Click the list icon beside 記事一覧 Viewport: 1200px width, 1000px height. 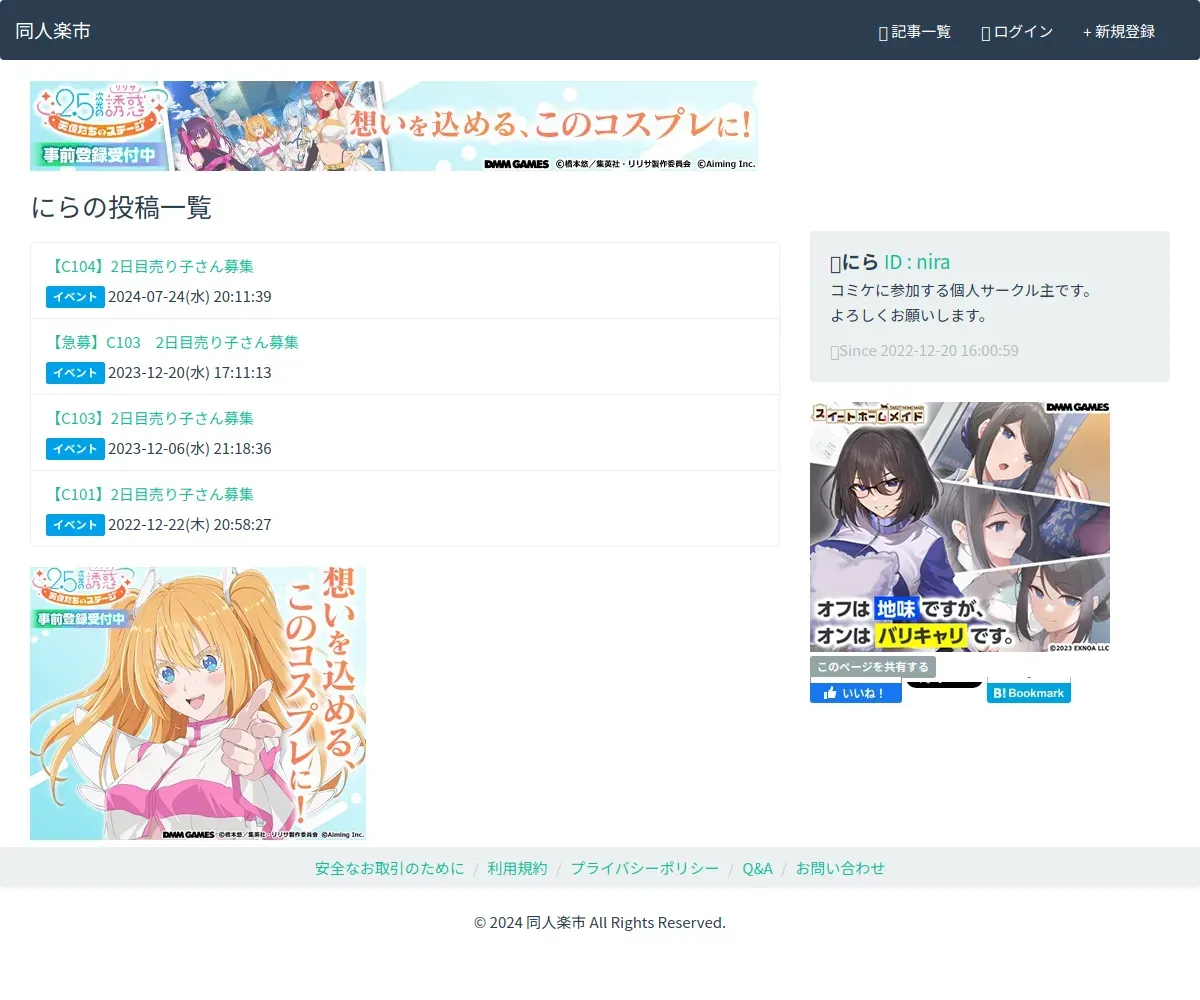click(883, 33)
